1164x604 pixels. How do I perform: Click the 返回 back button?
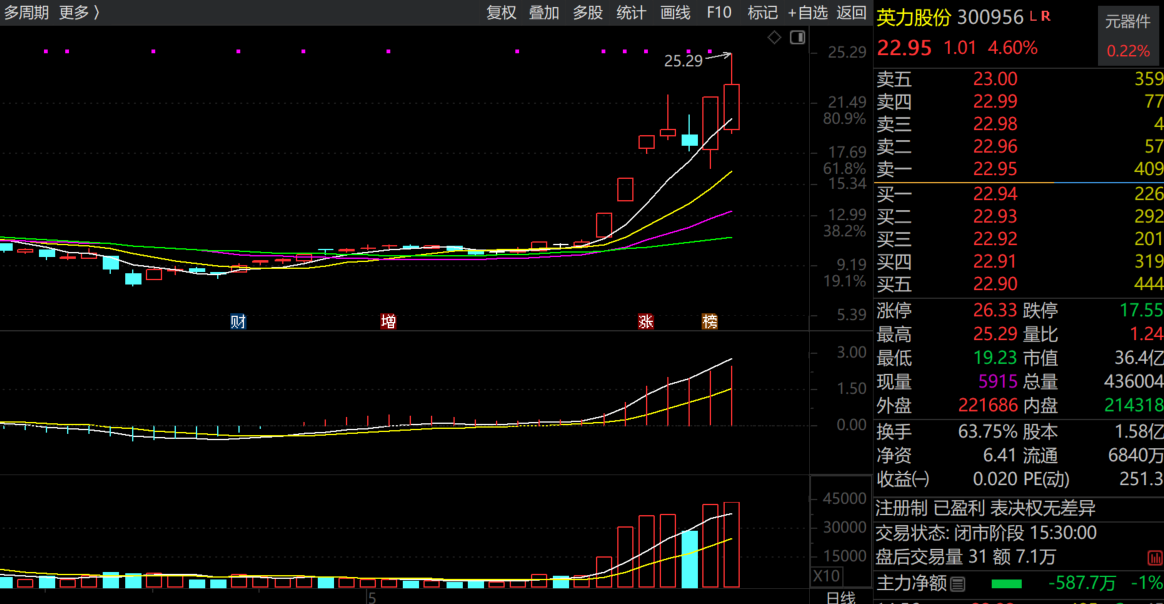tap(851, 13)
